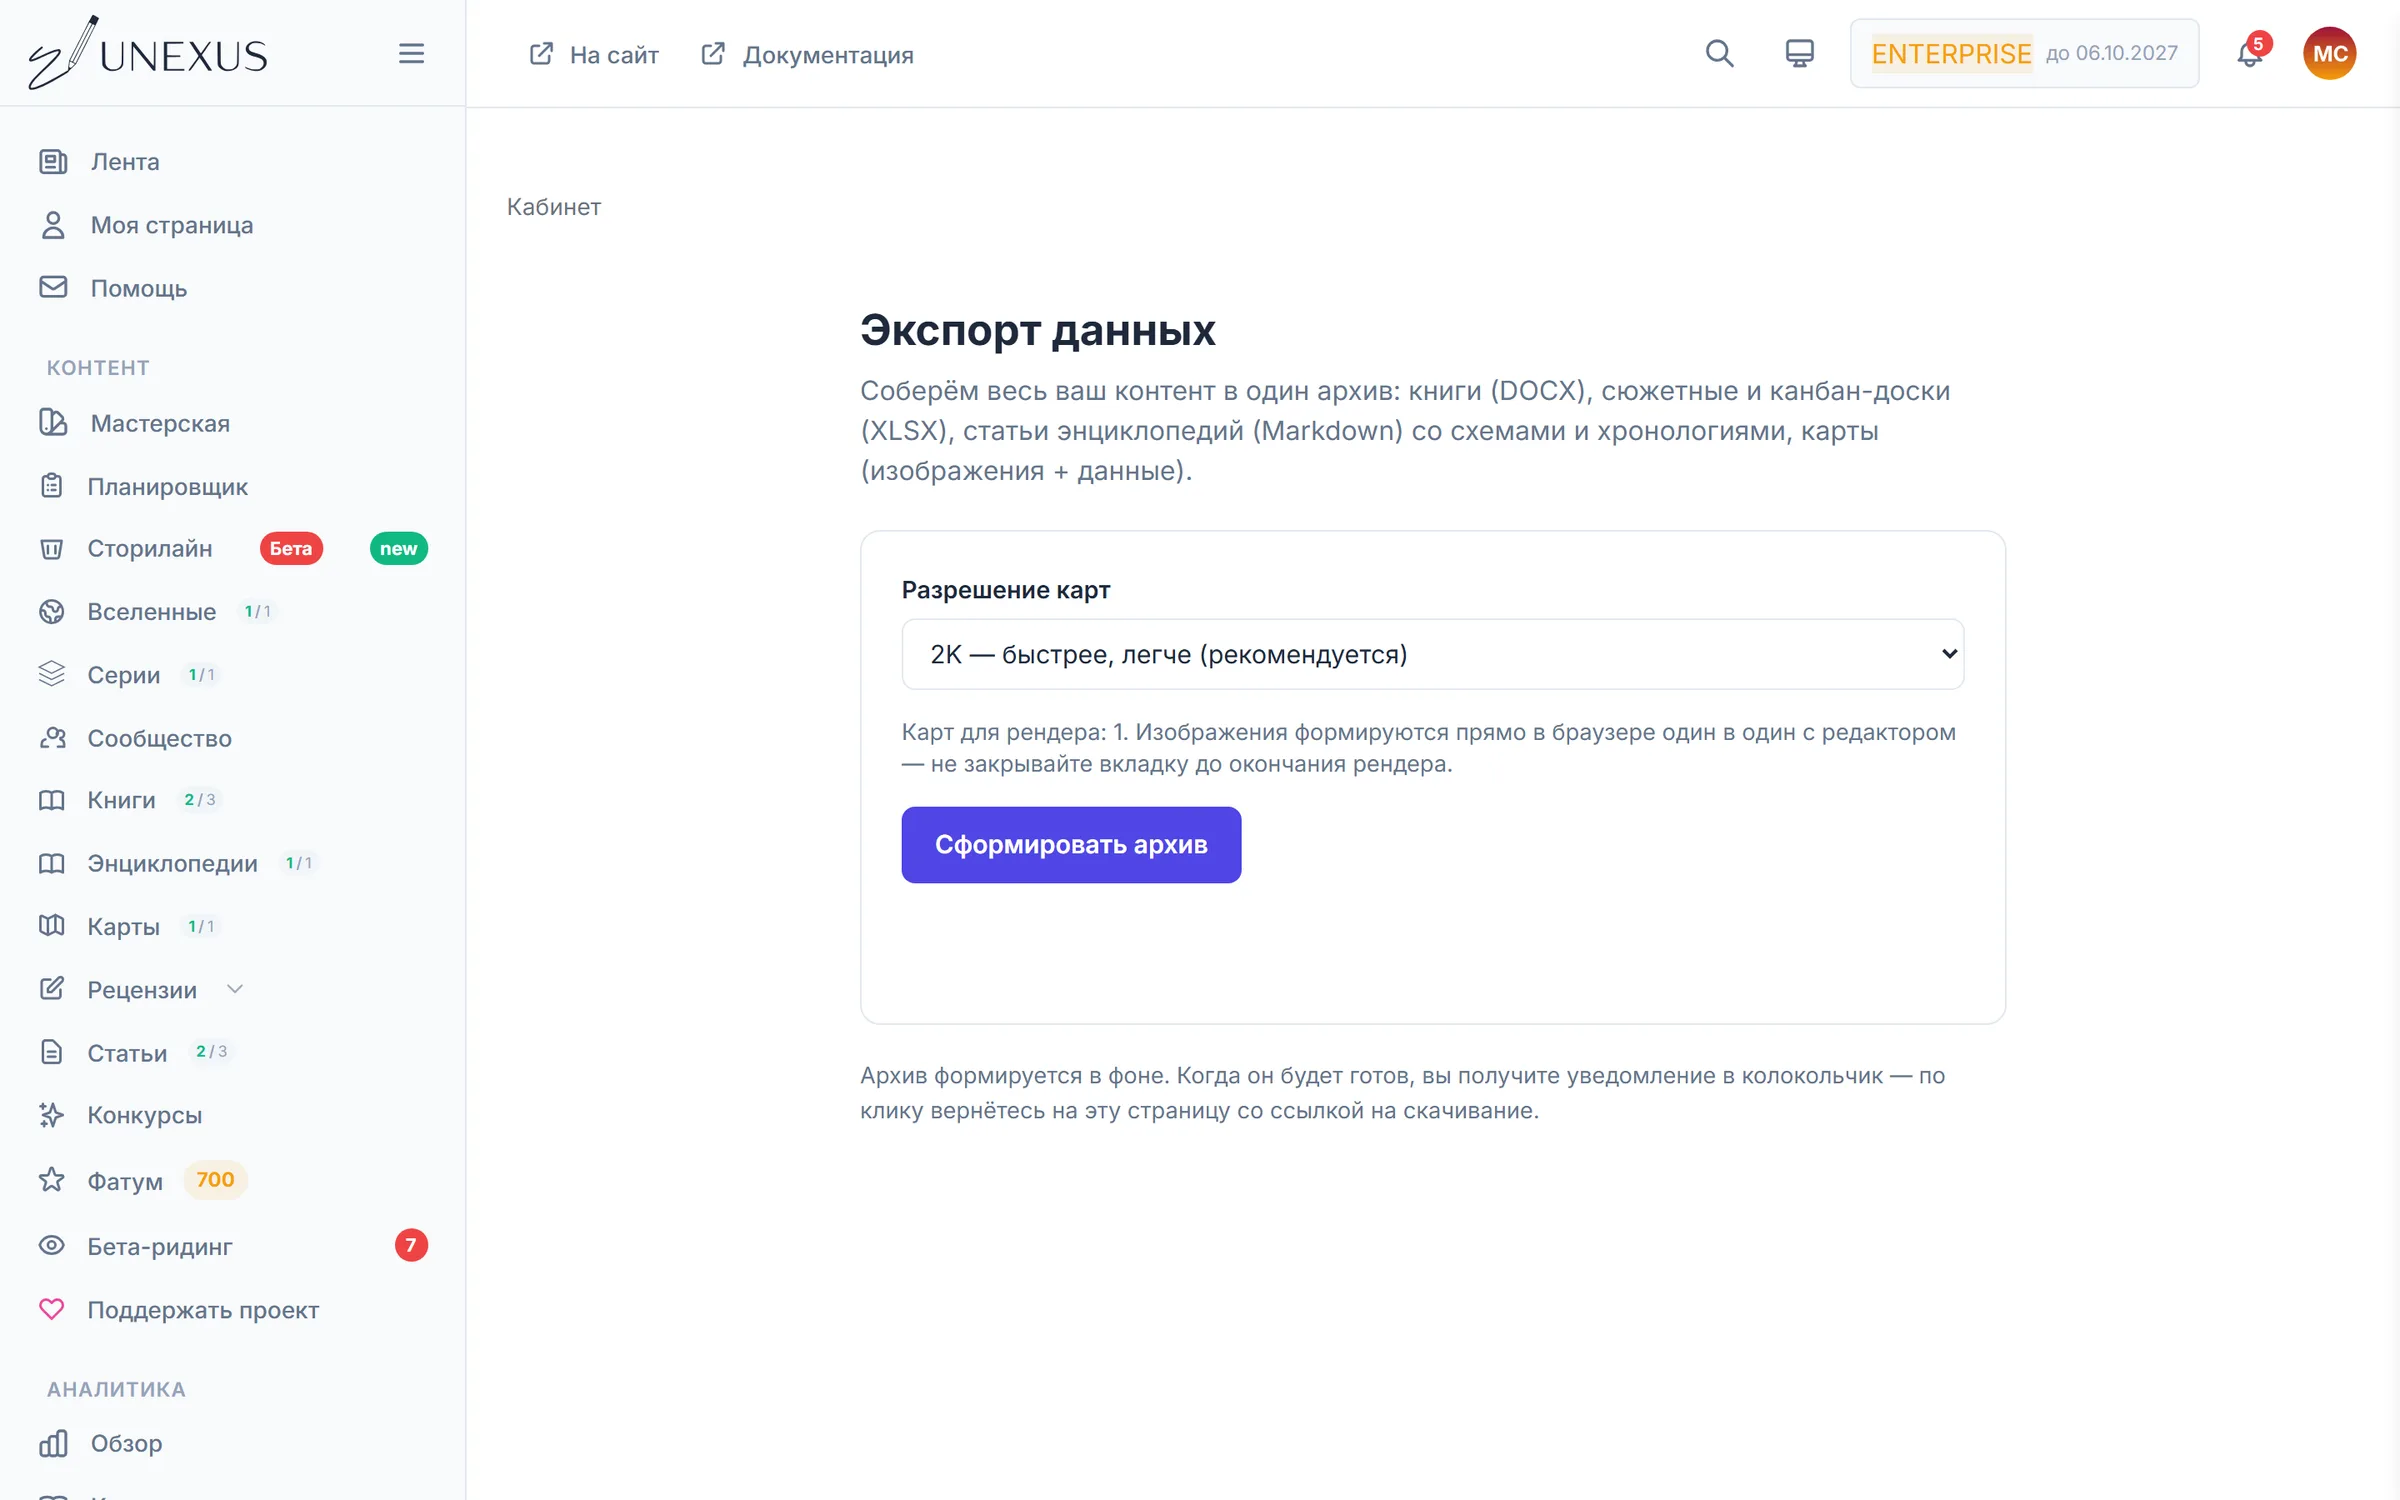Click the Кабинет breadcrumb
Image resolution: width=2400 pixels, height=1500 pixels.
(554, 207)
